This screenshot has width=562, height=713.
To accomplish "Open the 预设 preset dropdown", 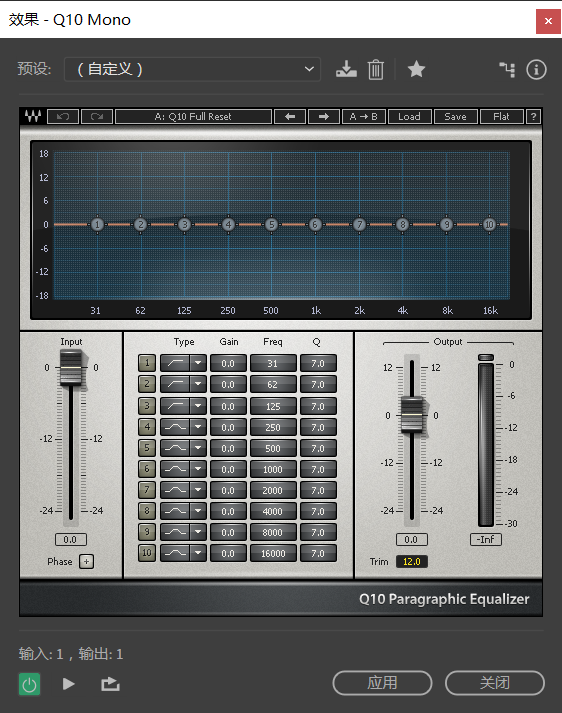I will point(192,69).
